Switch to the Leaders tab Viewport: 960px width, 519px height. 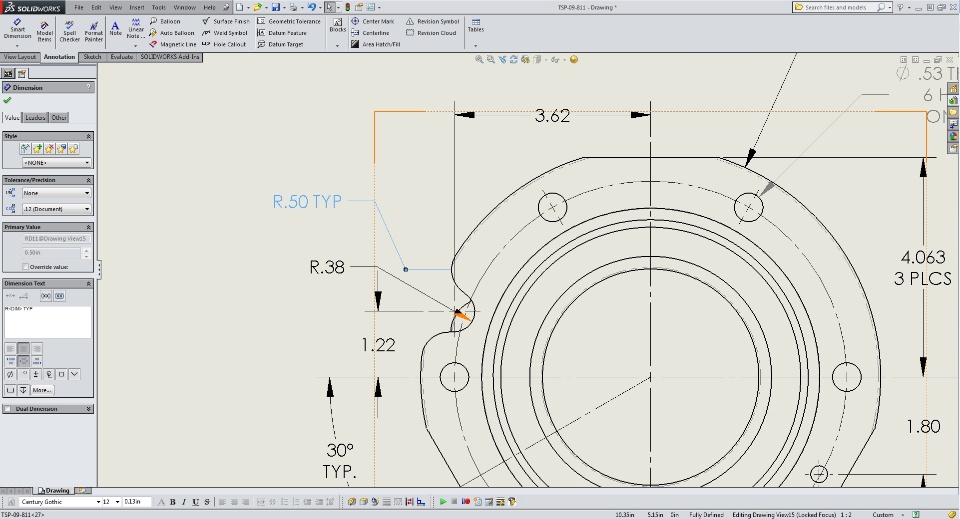[36, 118]
